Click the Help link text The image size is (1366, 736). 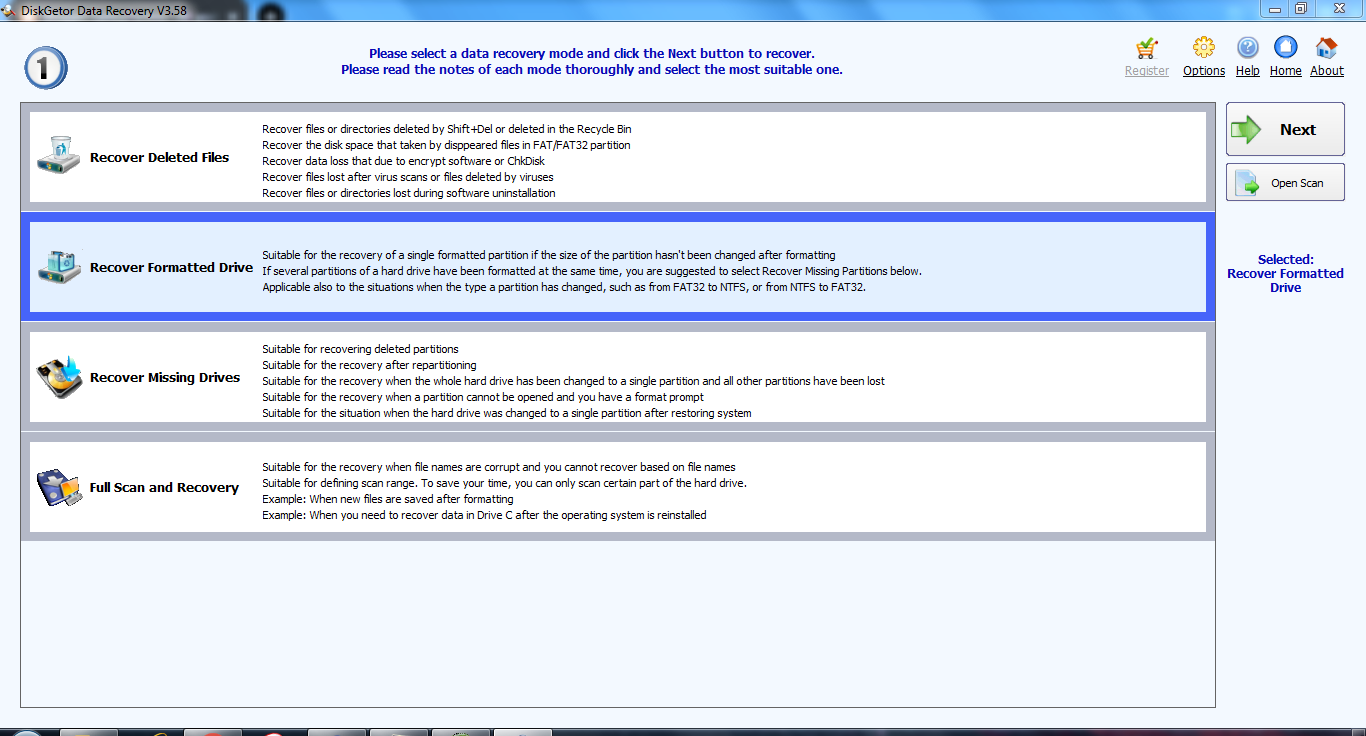tap(1247, 70)
